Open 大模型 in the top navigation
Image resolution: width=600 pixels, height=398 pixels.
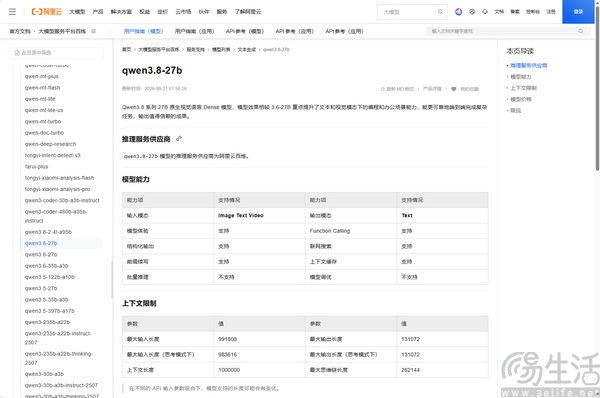coord(77,12)
